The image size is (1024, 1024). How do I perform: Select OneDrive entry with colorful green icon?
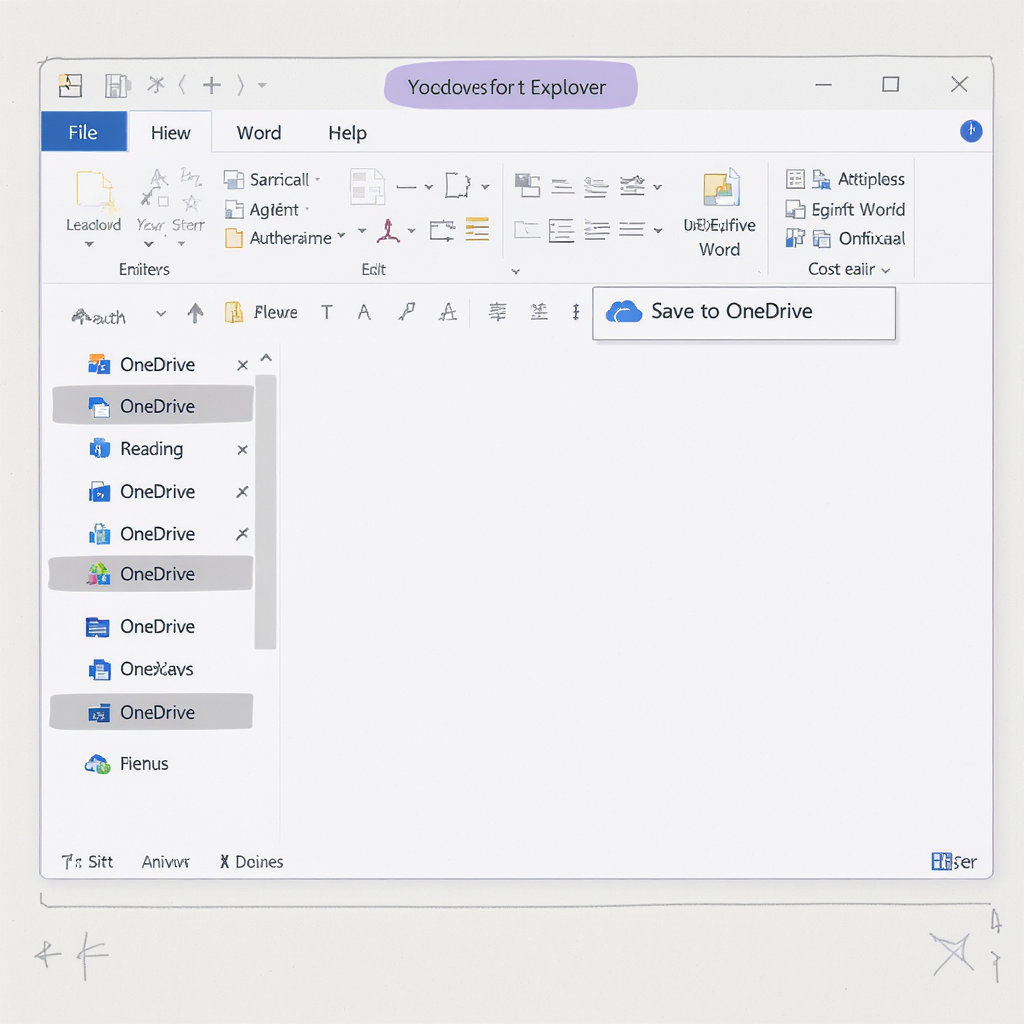pyautogui.click(x=151, y=574)
